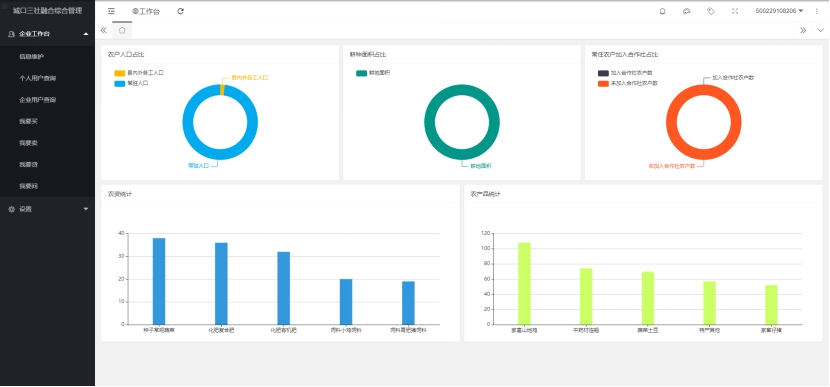This screenshot has height=387, width=830.
Task: Click the 农户人口占比 card title
Action: pyautogui.click(x=126, y=54)
